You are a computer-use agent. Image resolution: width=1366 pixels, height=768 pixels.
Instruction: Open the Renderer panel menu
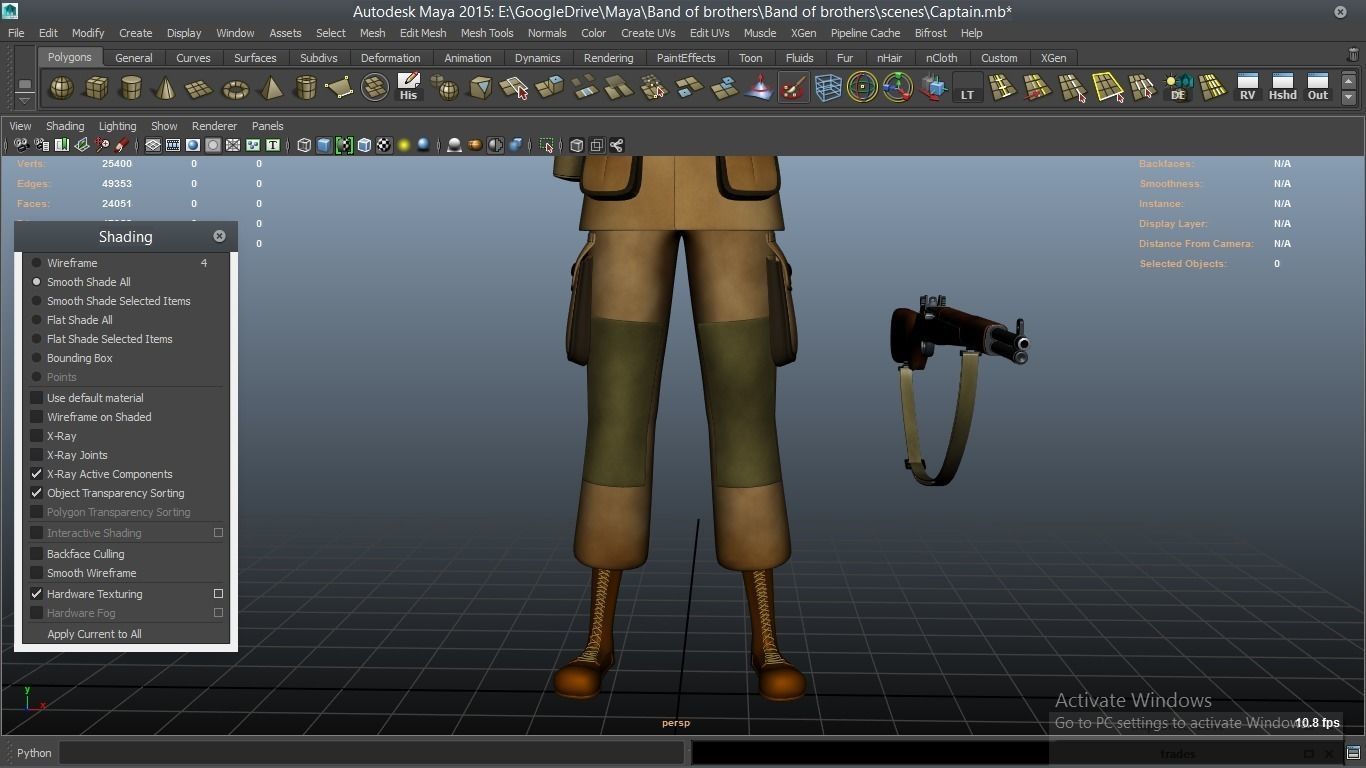click(x=214, y=126)
